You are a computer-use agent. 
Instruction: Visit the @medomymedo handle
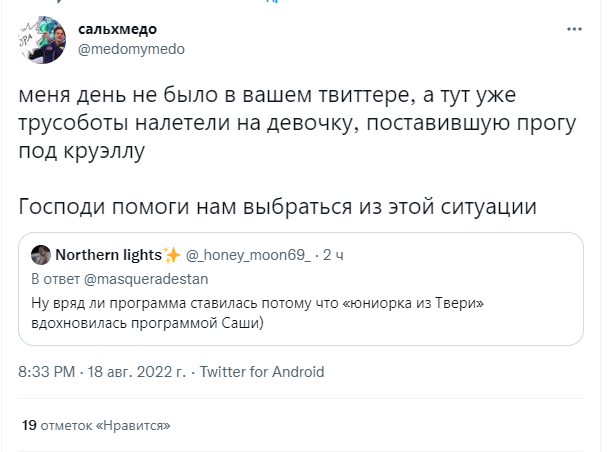[131, 48]
